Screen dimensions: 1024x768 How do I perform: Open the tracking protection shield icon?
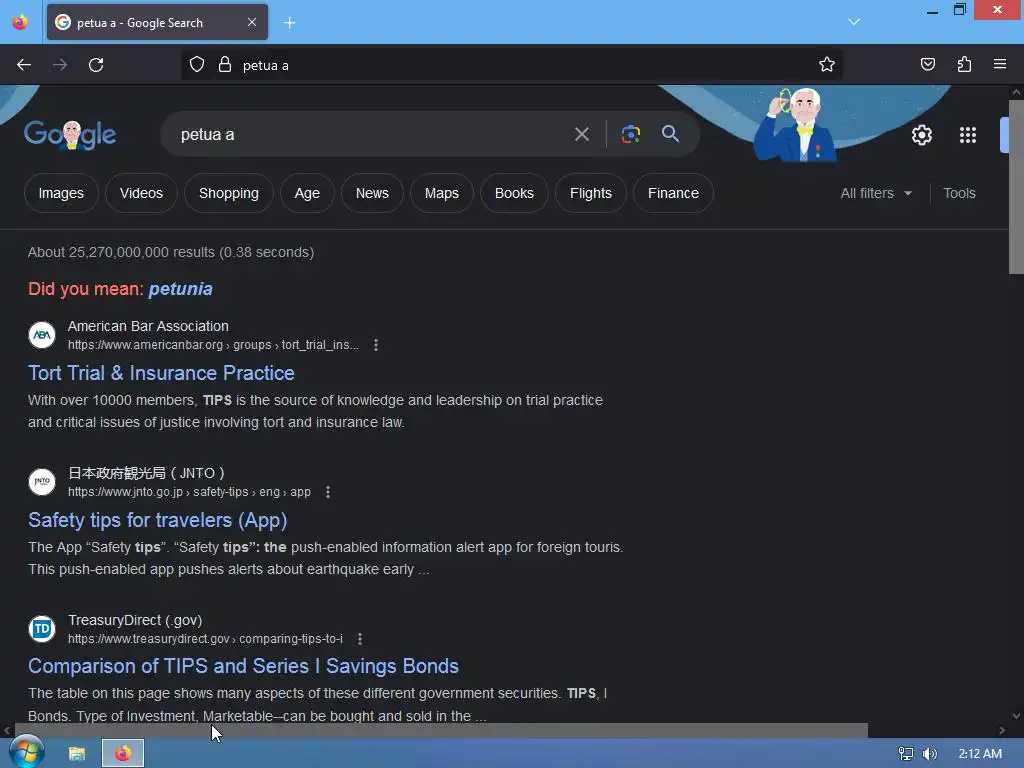pyautogui.click(x=197, y=65)
